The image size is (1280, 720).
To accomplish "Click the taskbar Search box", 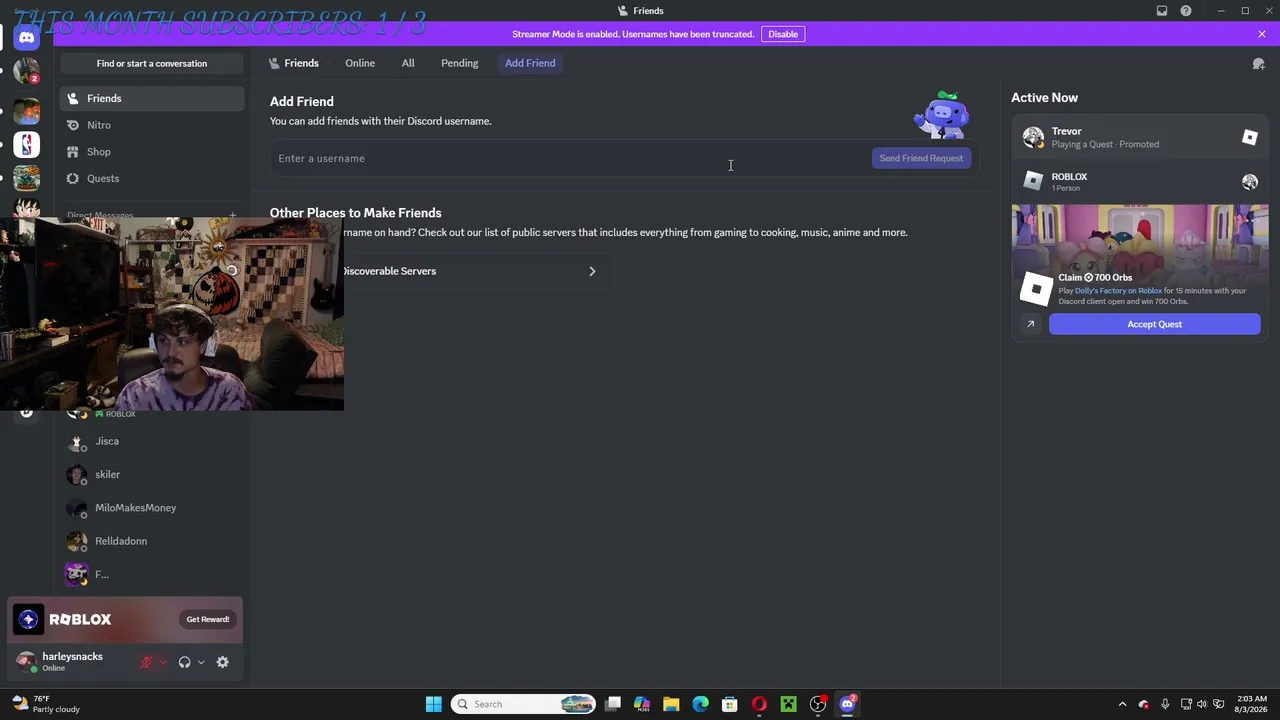I will coord(523,704).
